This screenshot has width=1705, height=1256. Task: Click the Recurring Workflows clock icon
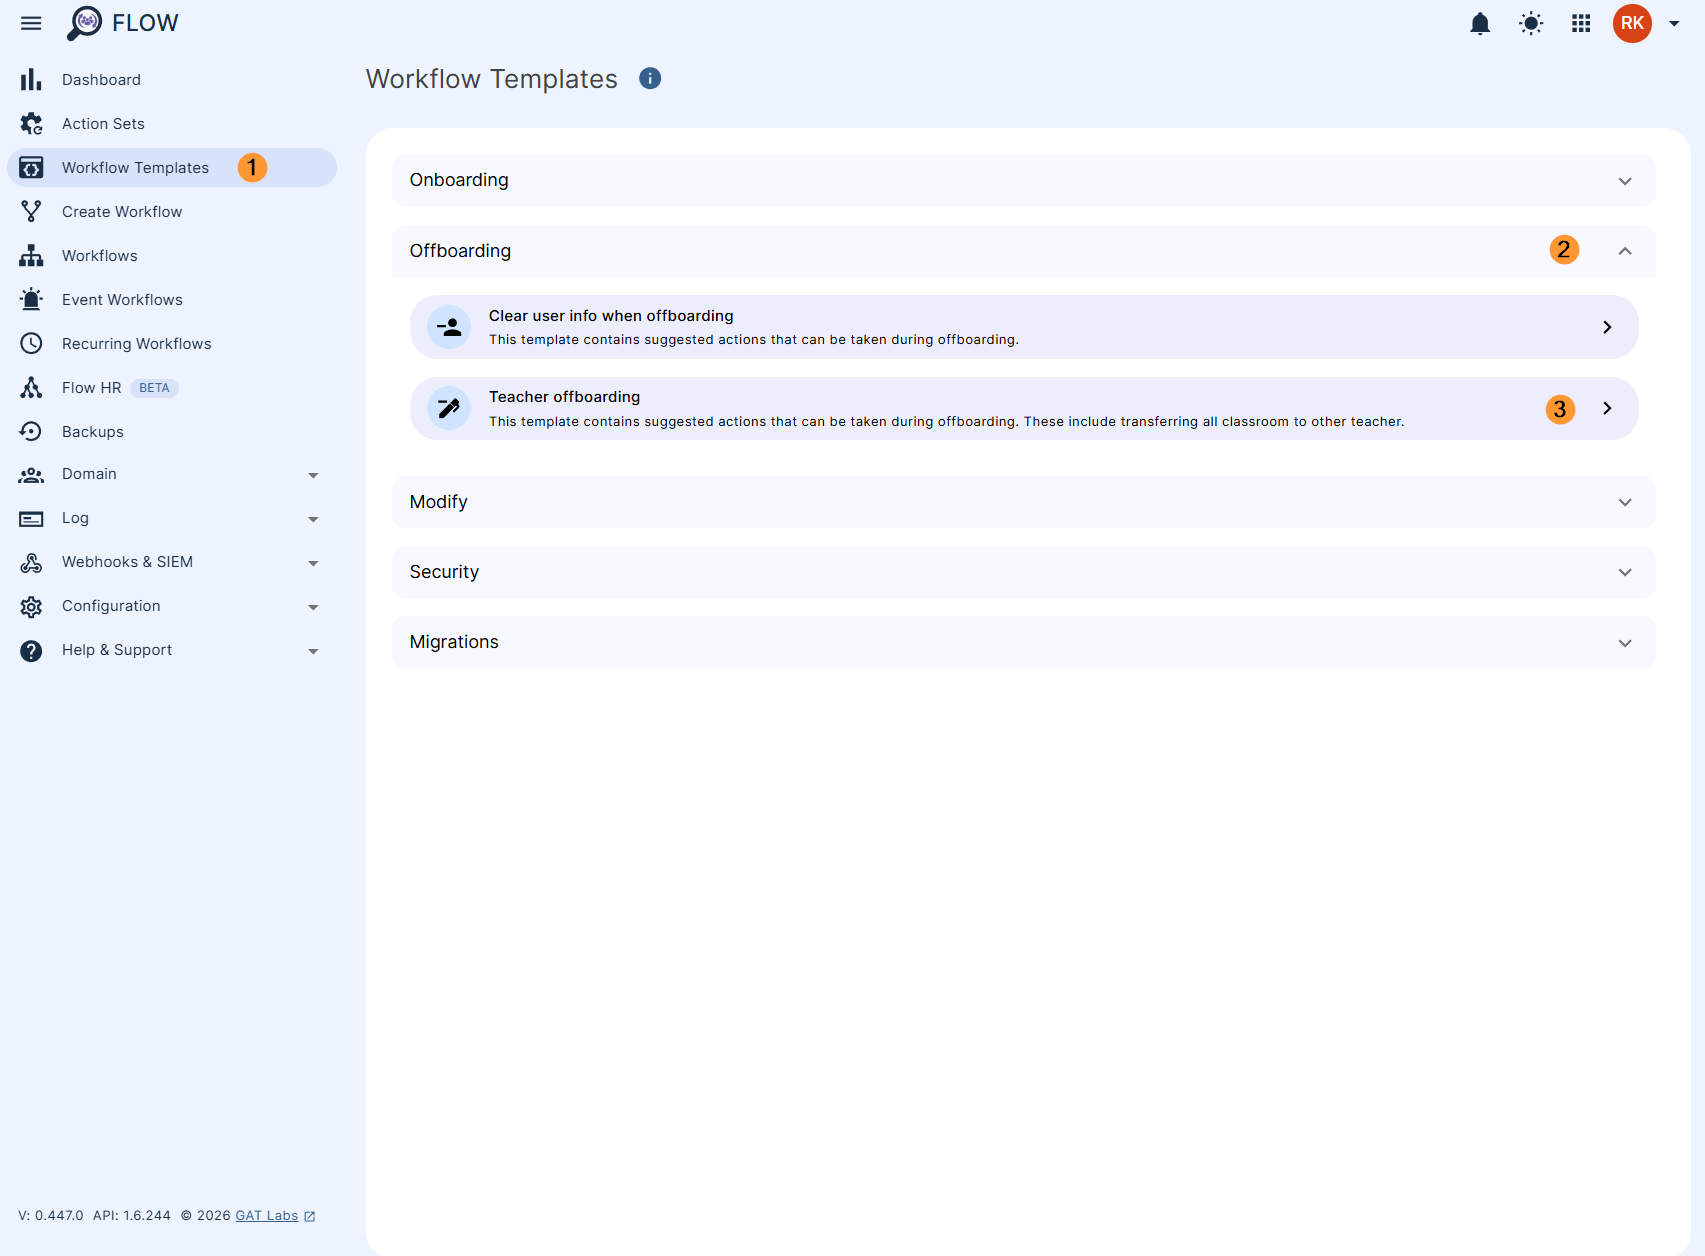[31, 343]
